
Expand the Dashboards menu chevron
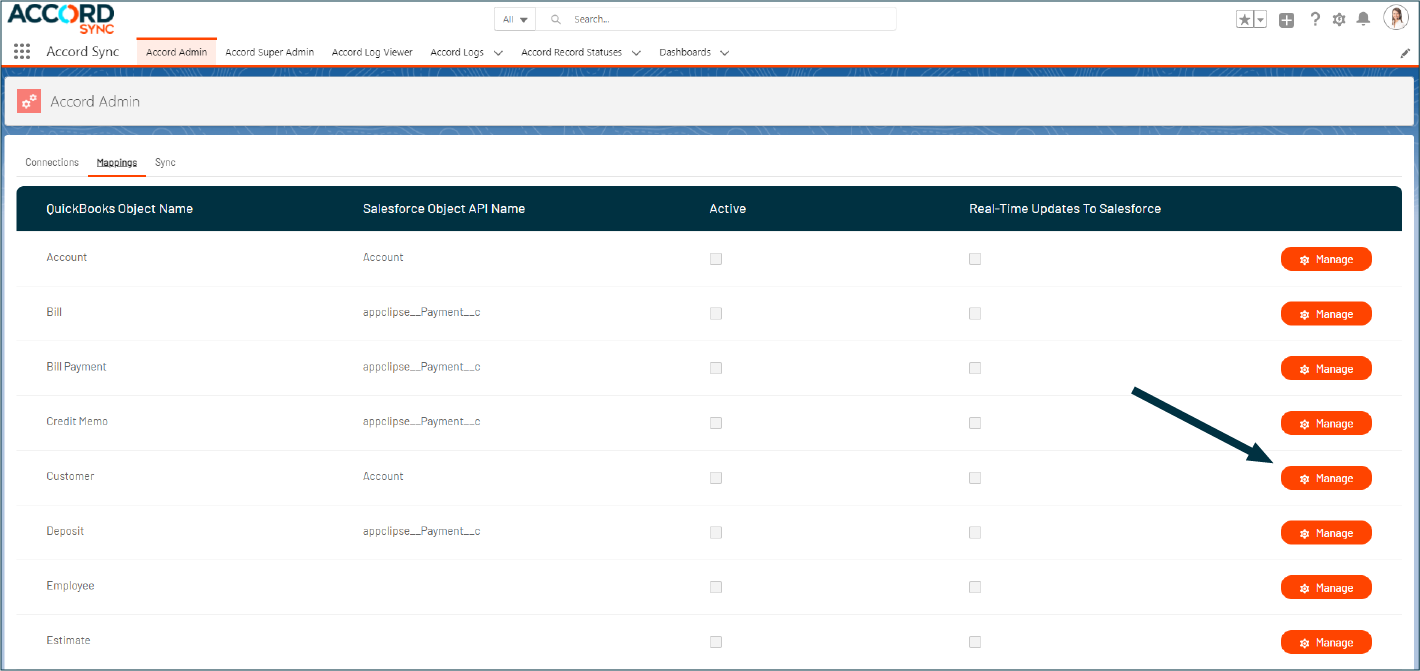click(725, 53)
